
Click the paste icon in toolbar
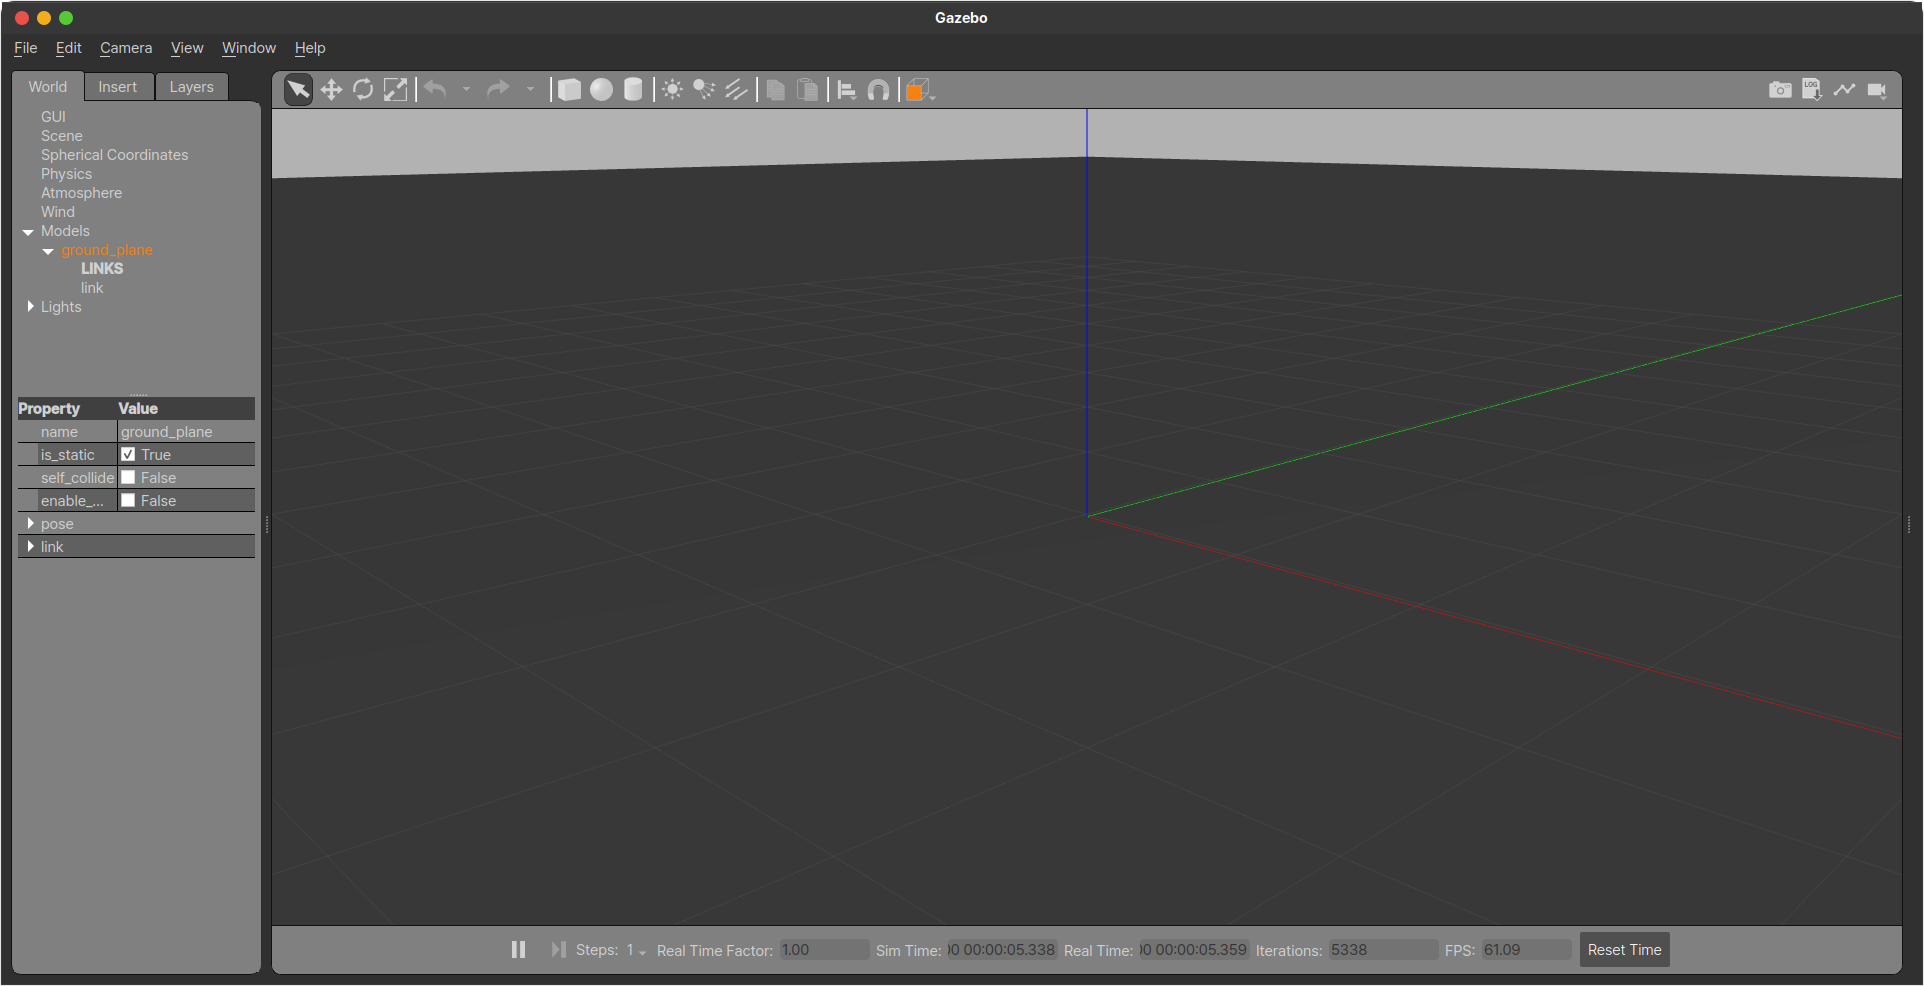808,90
